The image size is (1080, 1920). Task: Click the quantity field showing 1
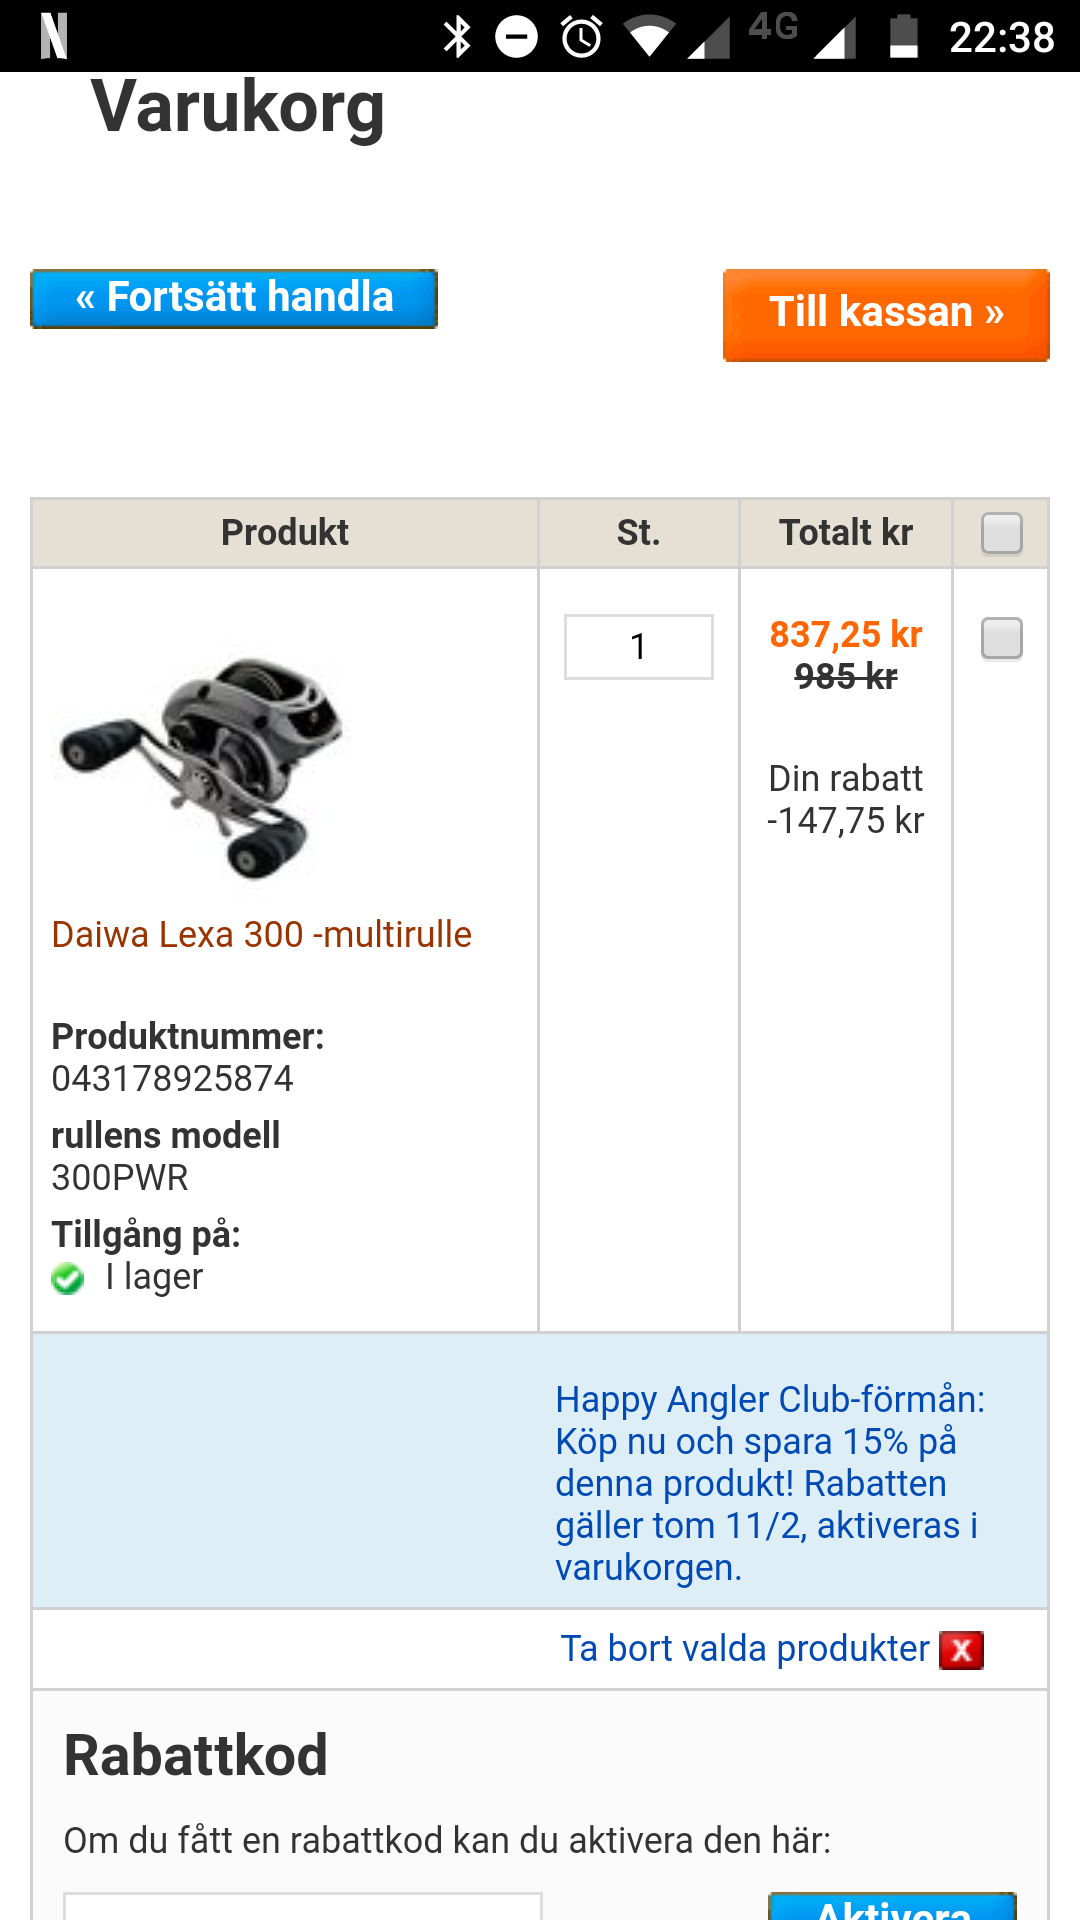coord(639,647)
